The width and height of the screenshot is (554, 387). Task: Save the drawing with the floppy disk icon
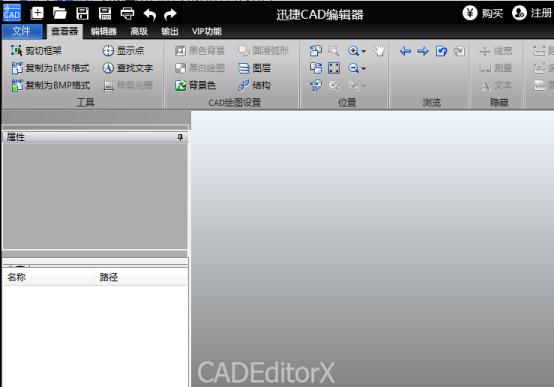click(82, 14)
